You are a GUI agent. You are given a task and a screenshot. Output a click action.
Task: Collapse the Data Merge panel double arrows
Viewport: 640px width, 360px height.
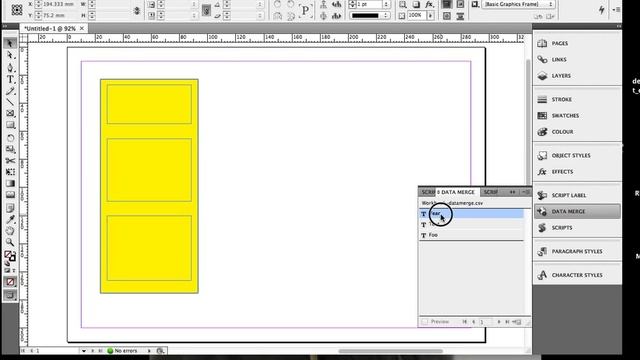(512, 192)
